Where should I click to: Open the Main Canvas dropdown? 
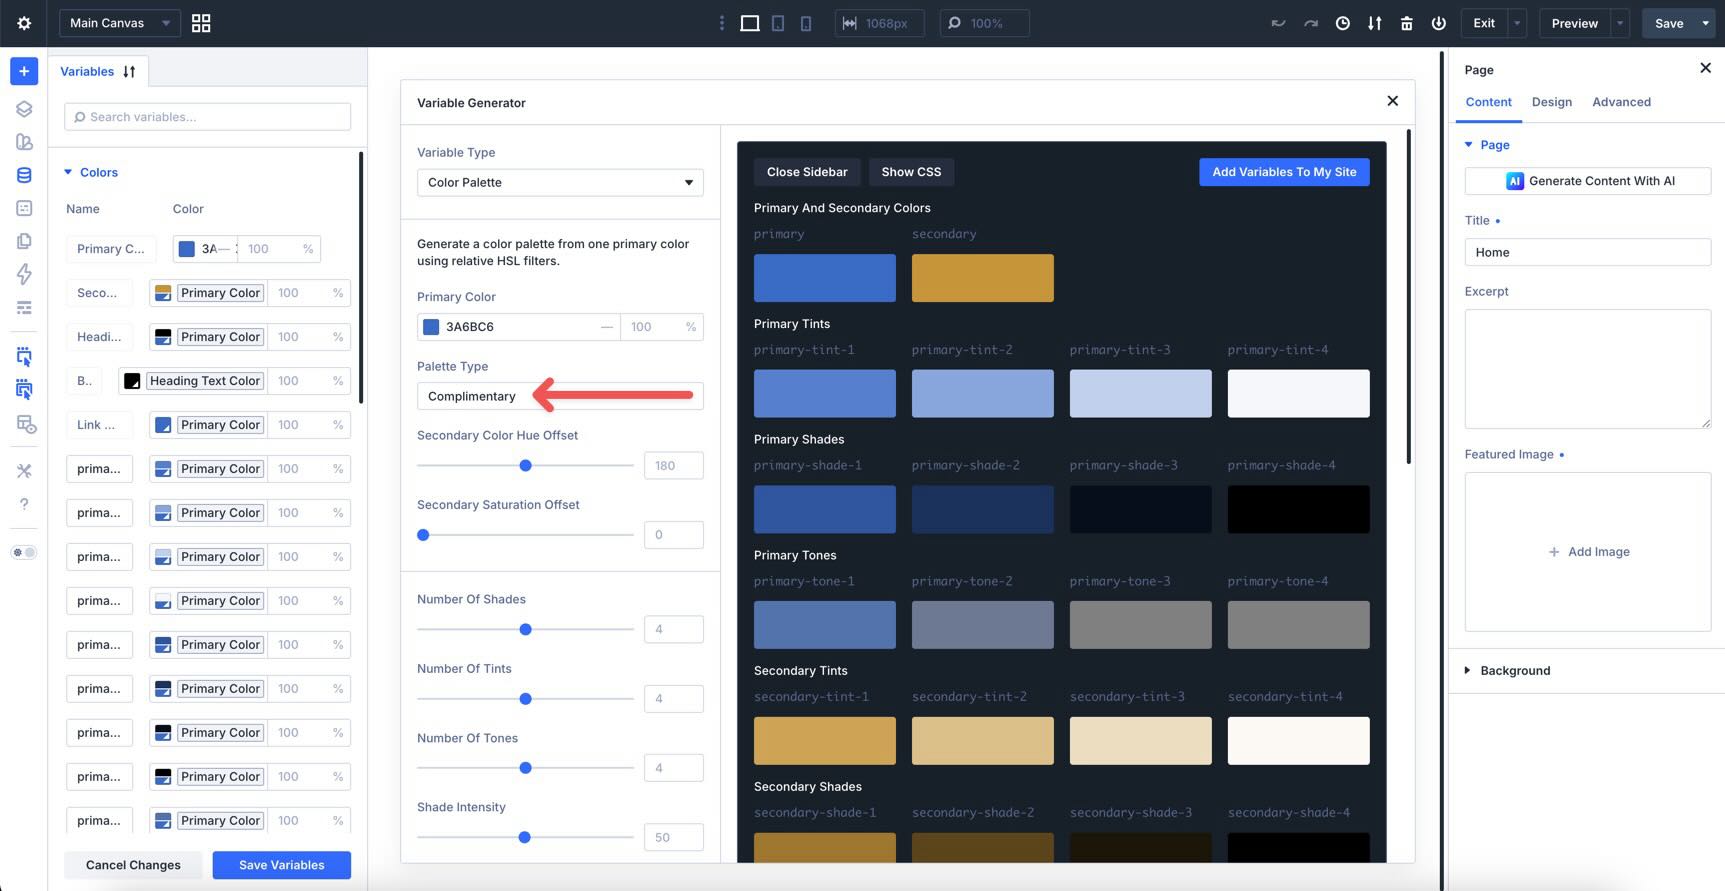point(120,23)
